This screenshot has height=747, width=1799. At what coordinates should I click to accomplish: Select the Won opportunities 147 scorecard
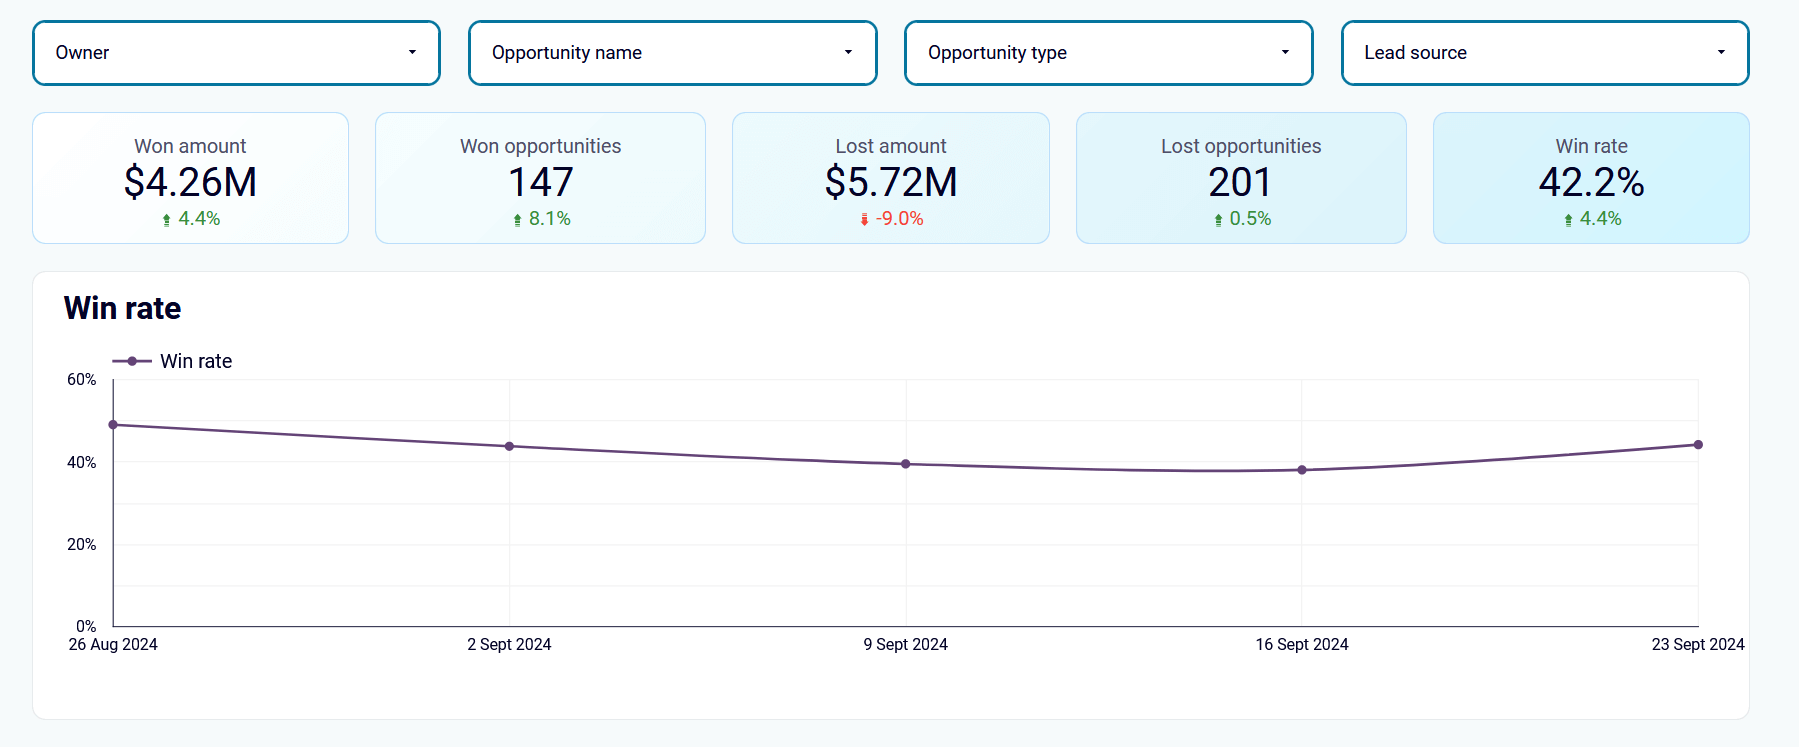coord(540,178)
